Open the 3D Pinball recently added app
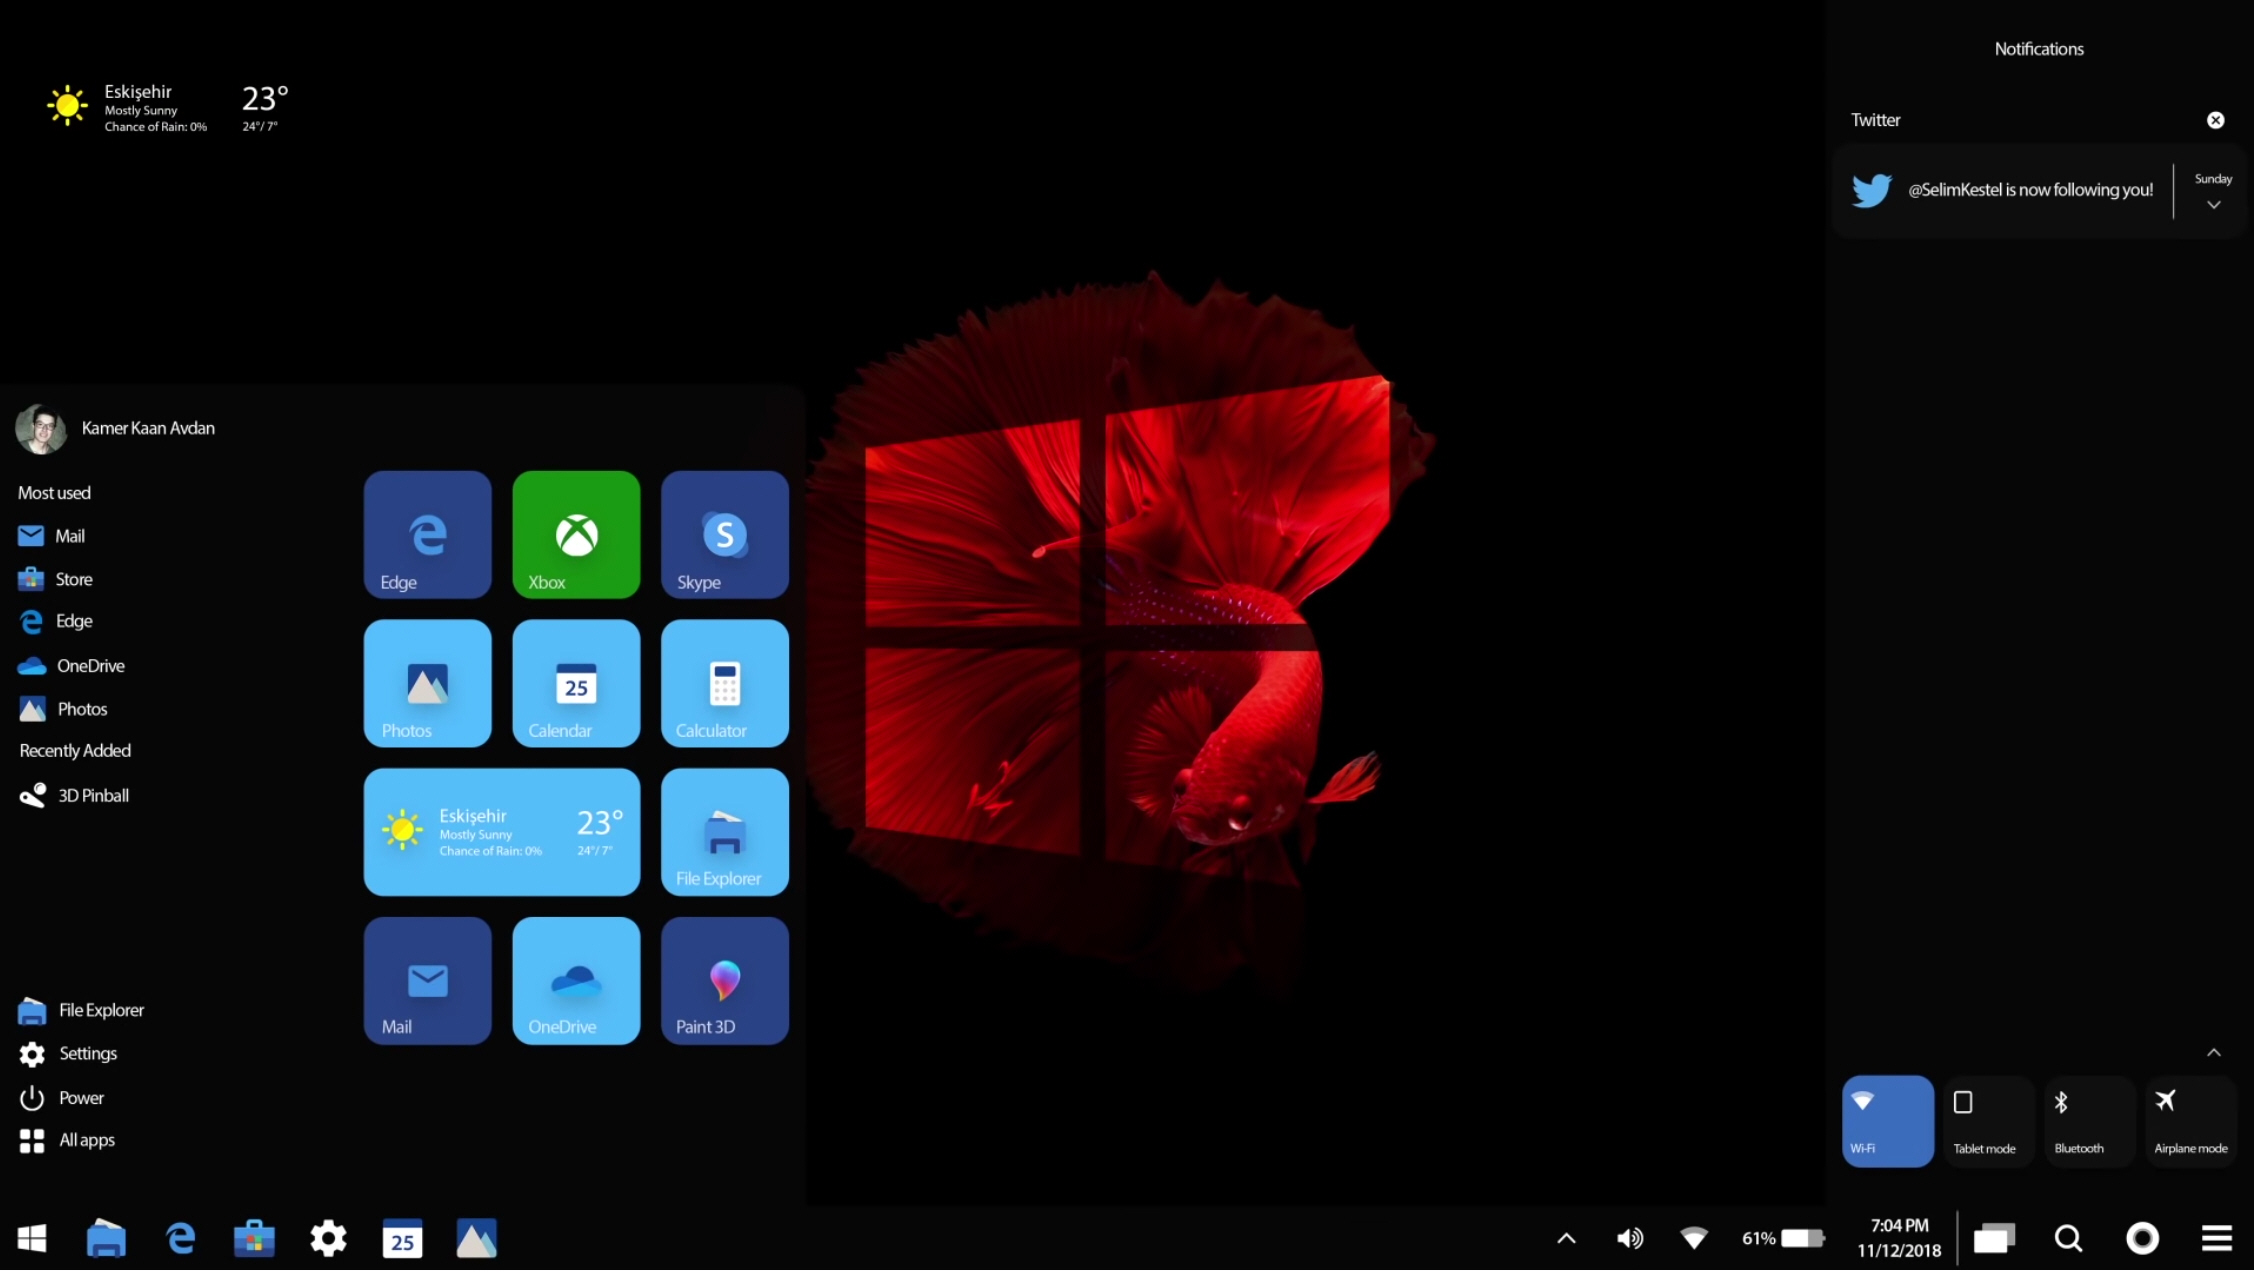The height and width of the screenshot is (1274, 2254). (93, 794)
